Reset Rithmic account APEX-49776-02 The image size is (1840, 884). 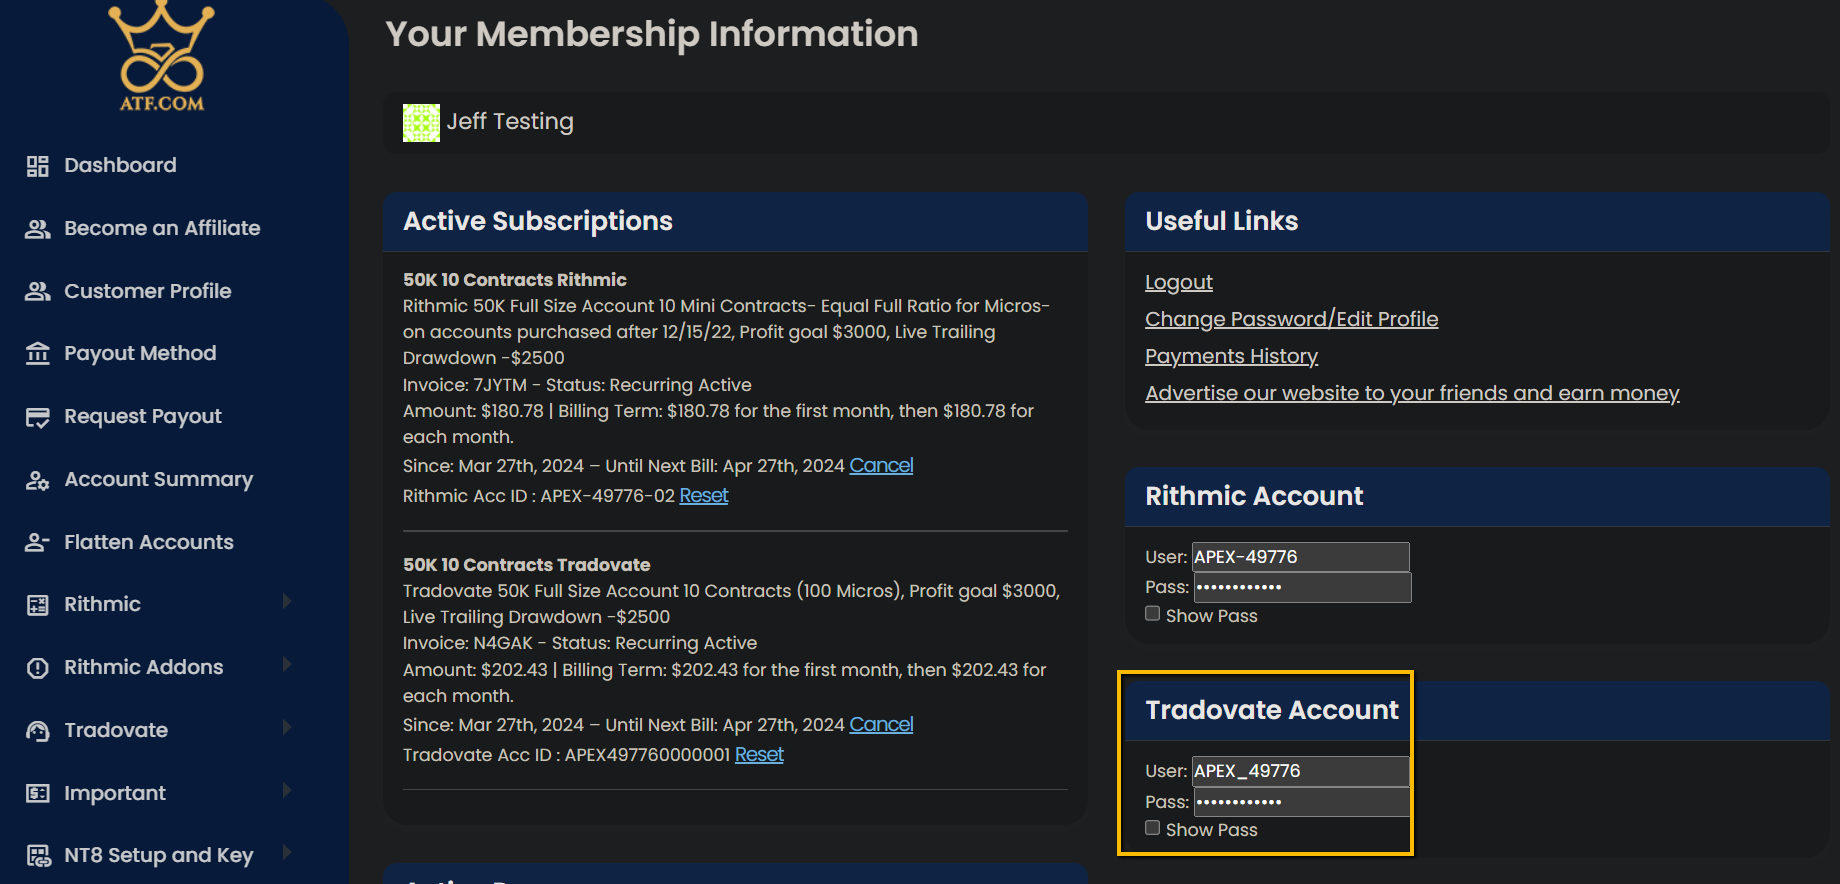point(704,495)
